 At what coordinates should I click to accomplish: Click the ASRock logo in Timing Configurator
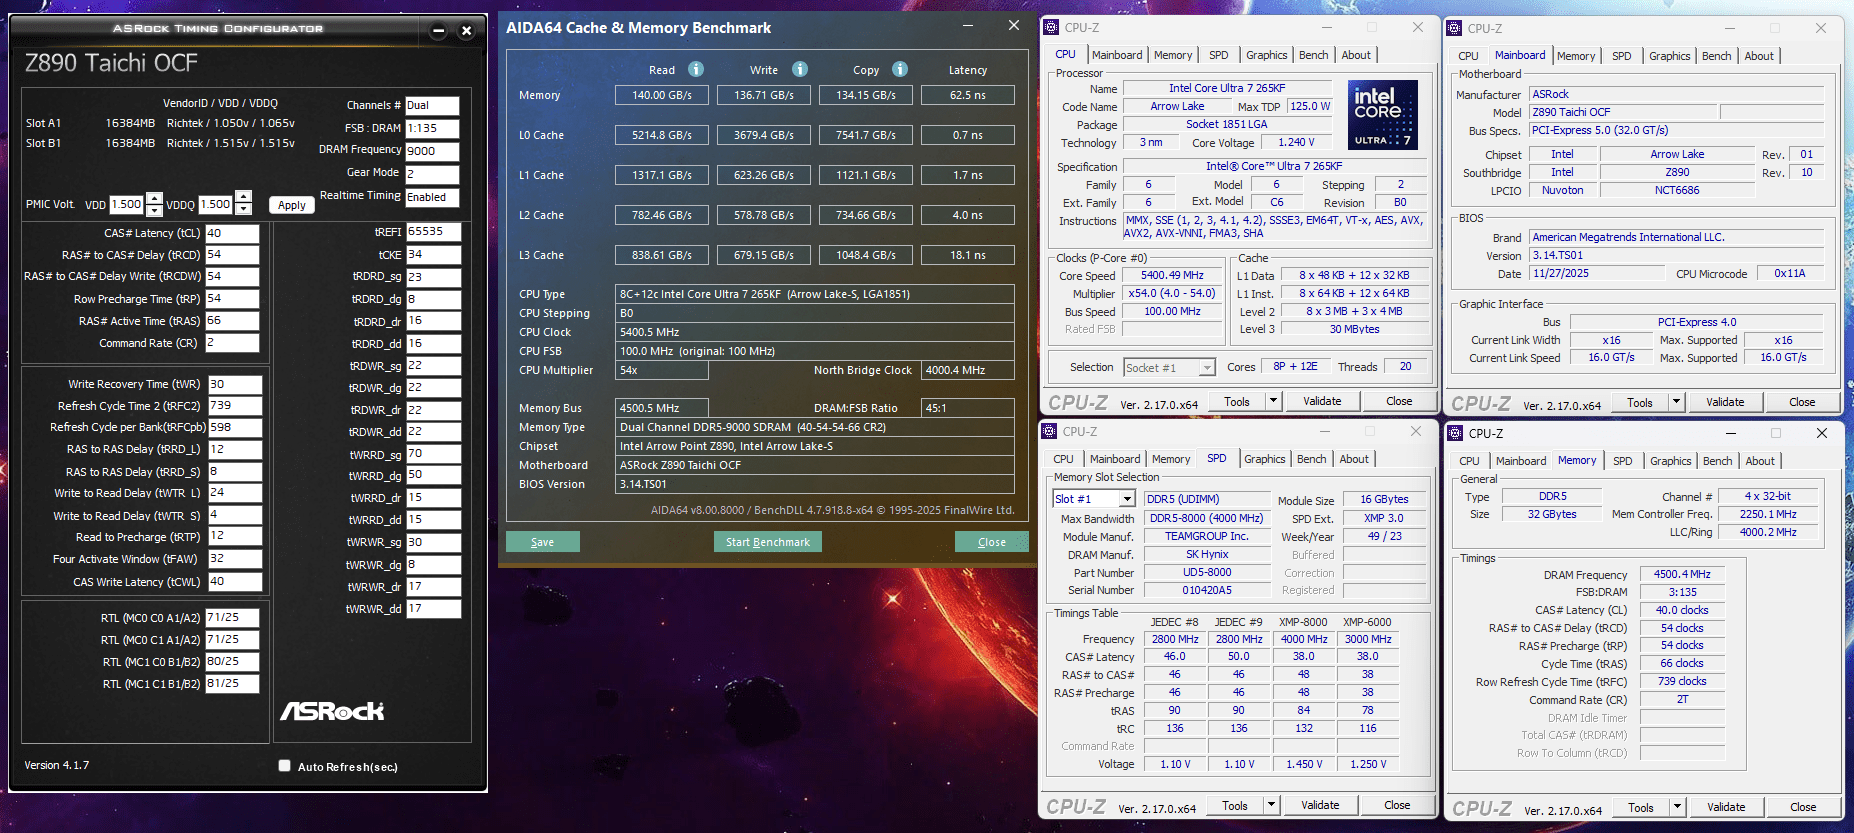[x=332, y=711]
